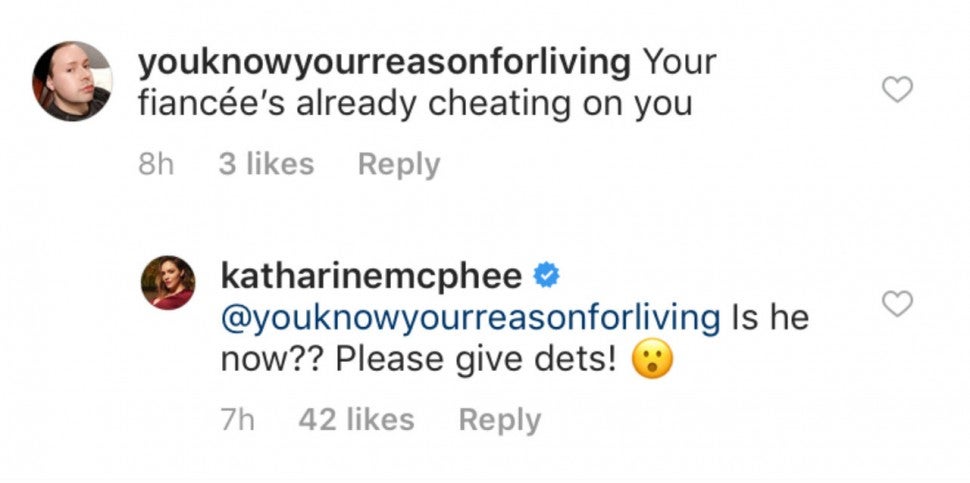This screenshot has width=970, height=483.
Task: Open youknowyourreasonforliving's profile picture
Action: point(73,81)
